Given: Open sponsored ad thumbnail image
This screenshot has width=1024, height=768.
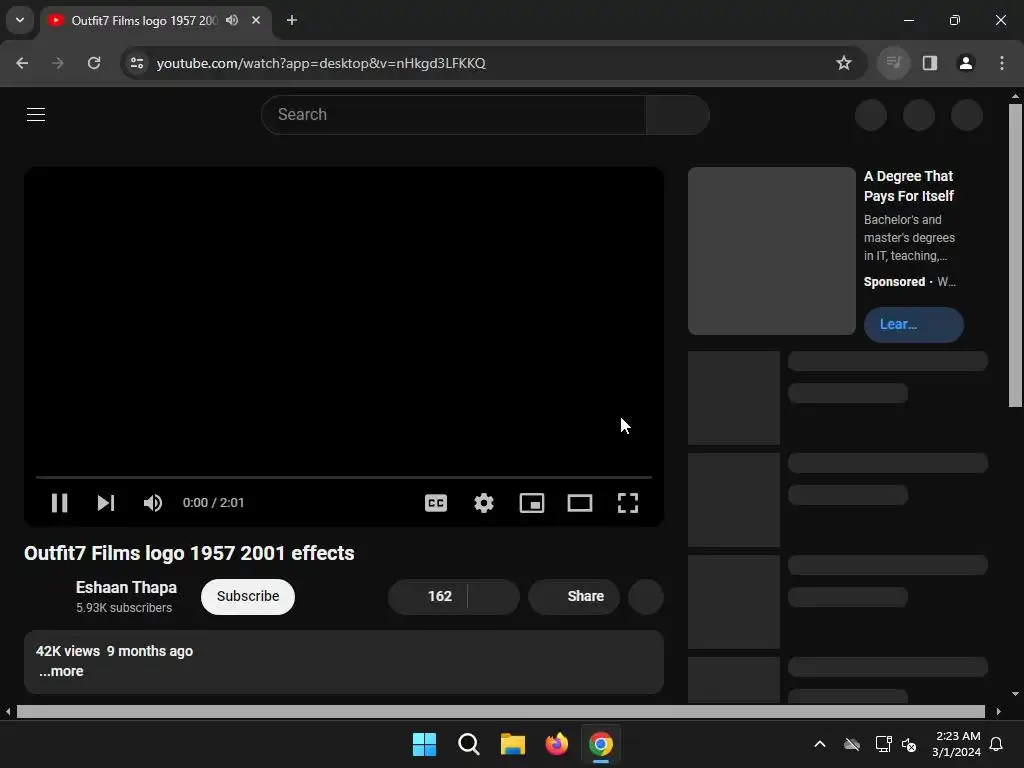Looking at the screenshot, I should pos(772,251).
